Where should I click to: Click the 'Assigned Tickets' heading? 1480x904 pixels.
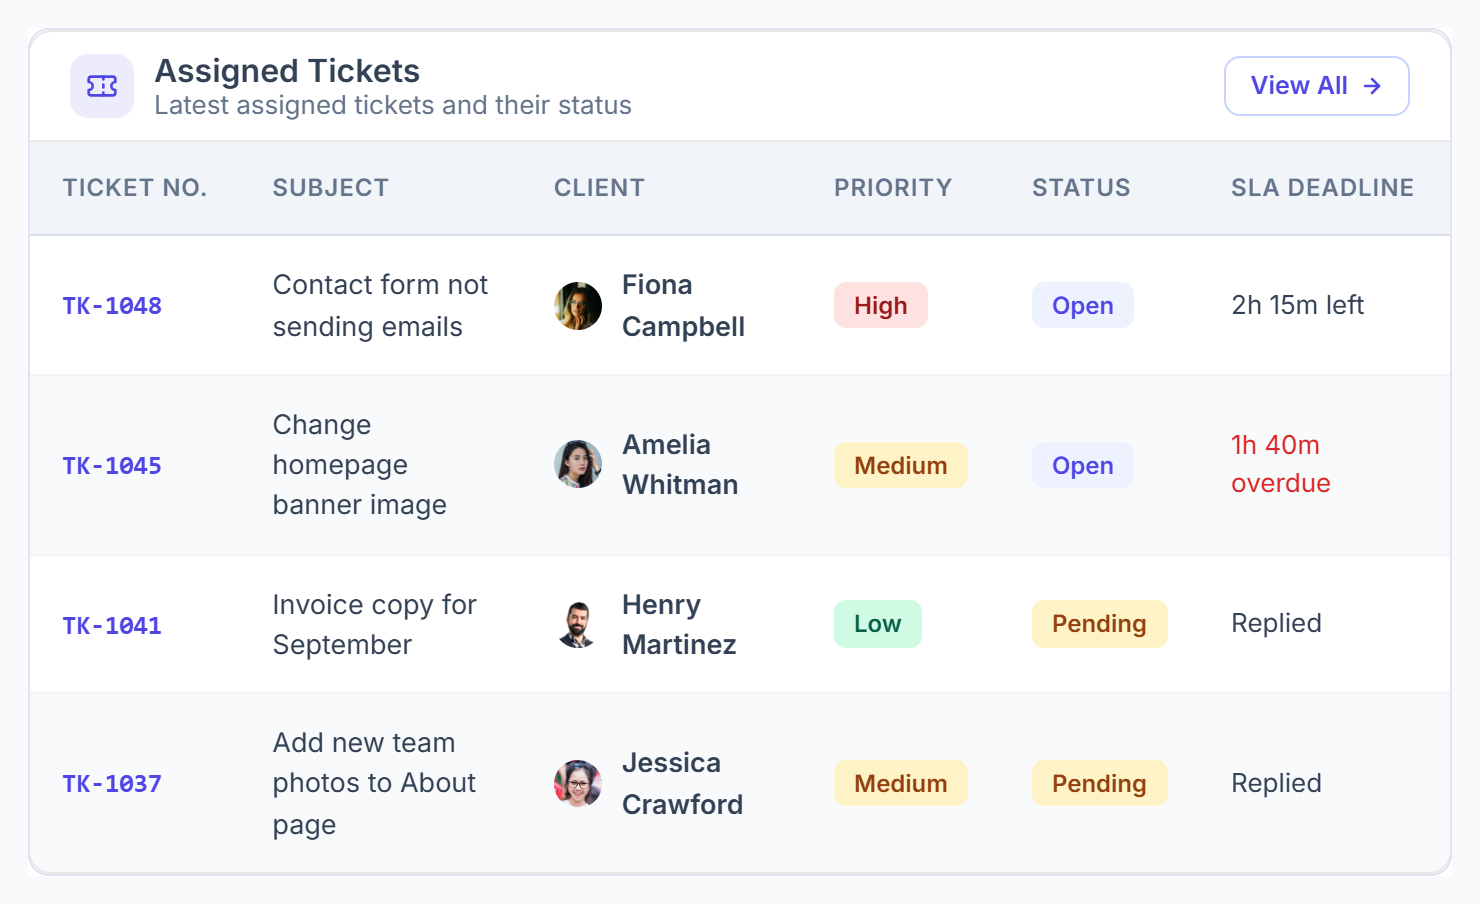point(287,71)
